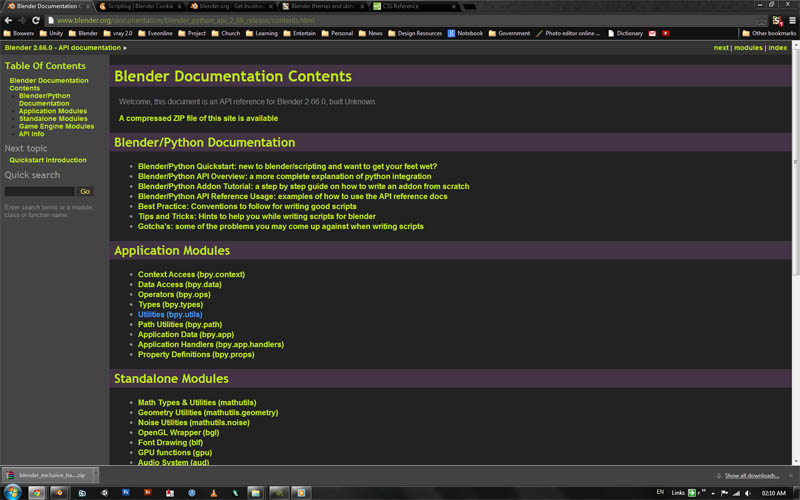Open the compressed ZIP file link

pos(198,118)
